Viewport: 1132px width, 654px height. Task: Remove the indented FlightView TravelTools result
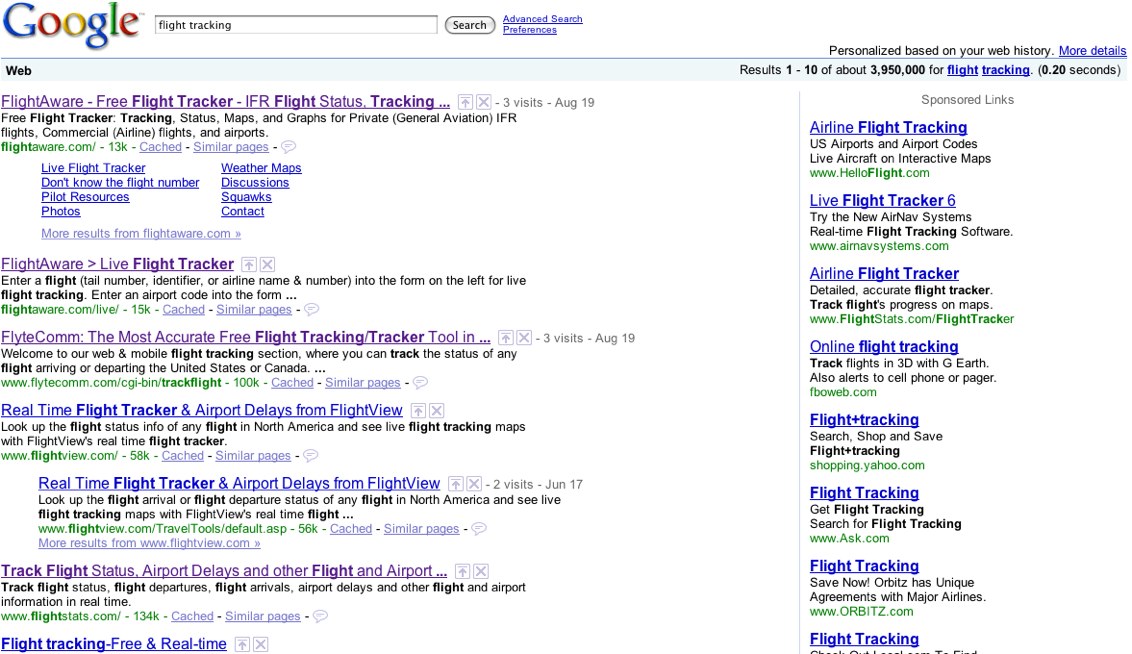click(474, 484)
